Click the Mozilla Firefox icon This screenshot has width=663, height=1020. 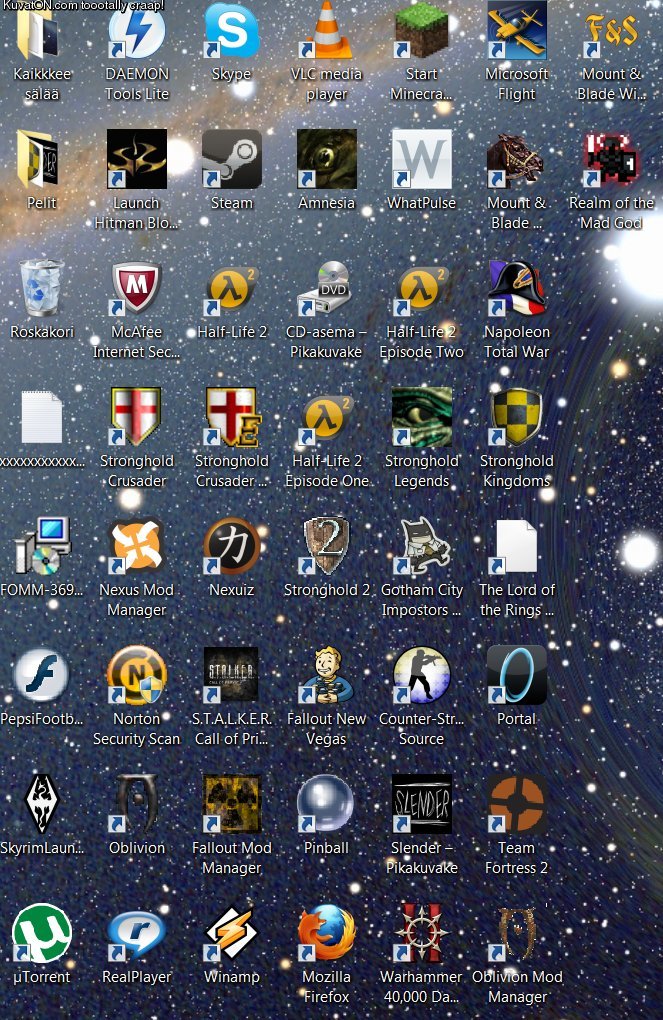326,934
